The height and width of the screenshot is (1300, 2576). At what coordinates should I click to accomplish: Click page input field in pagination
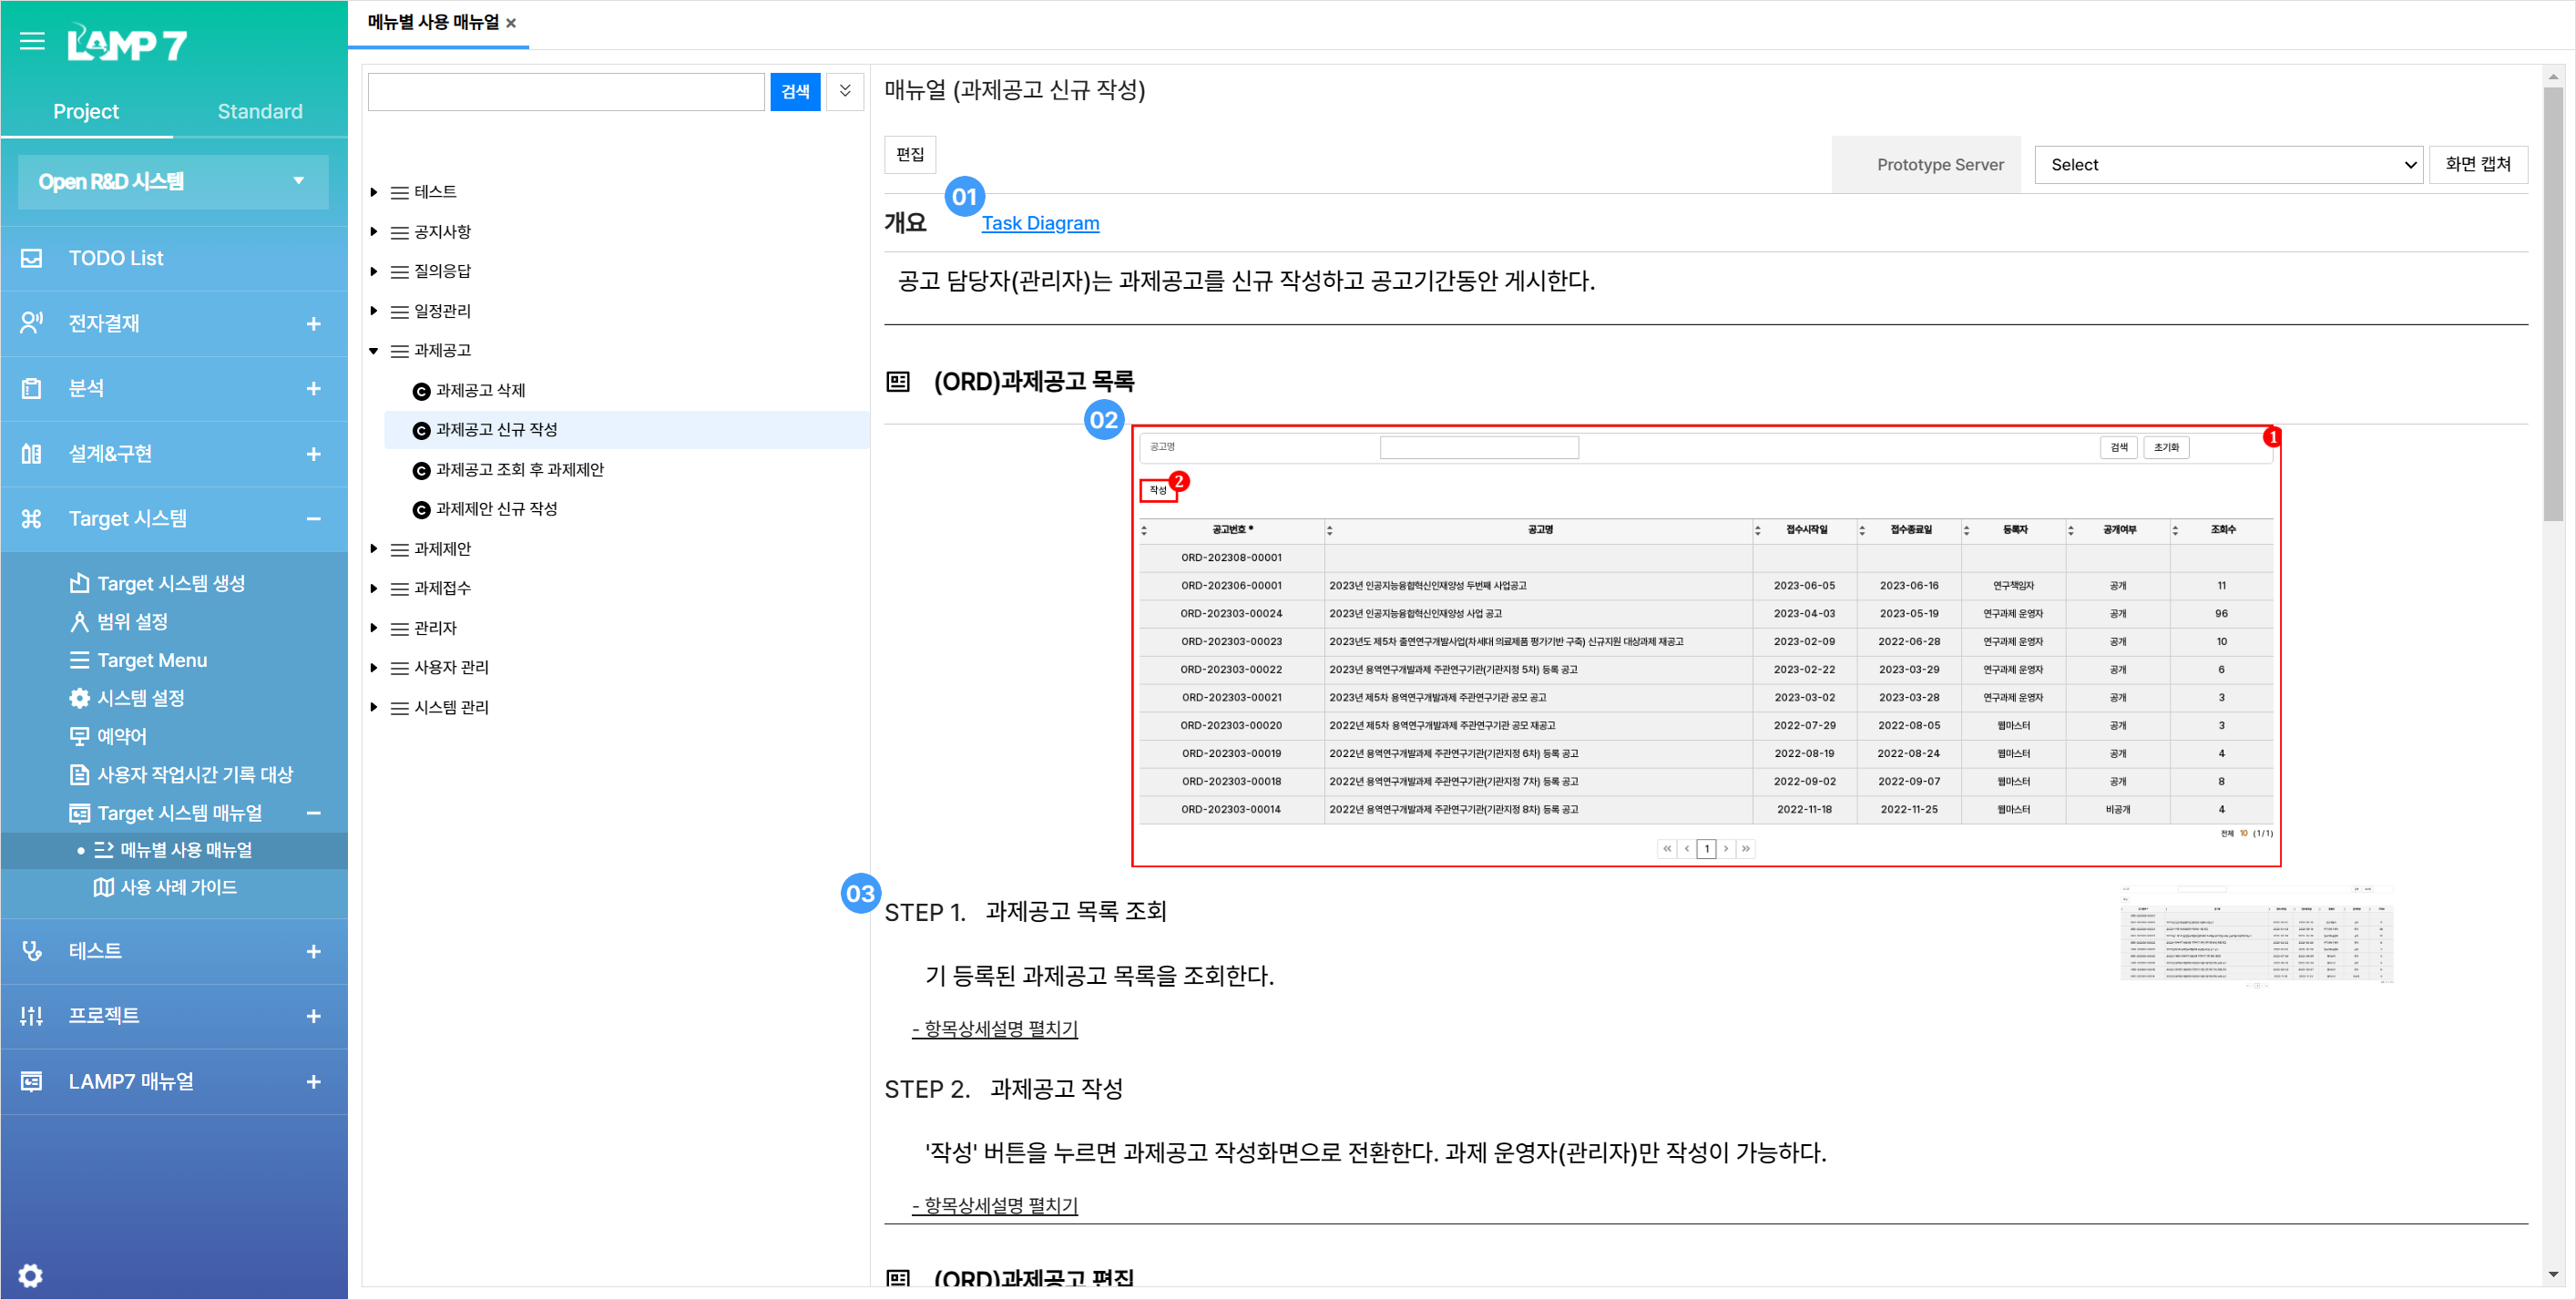[x=1706, y=849]
